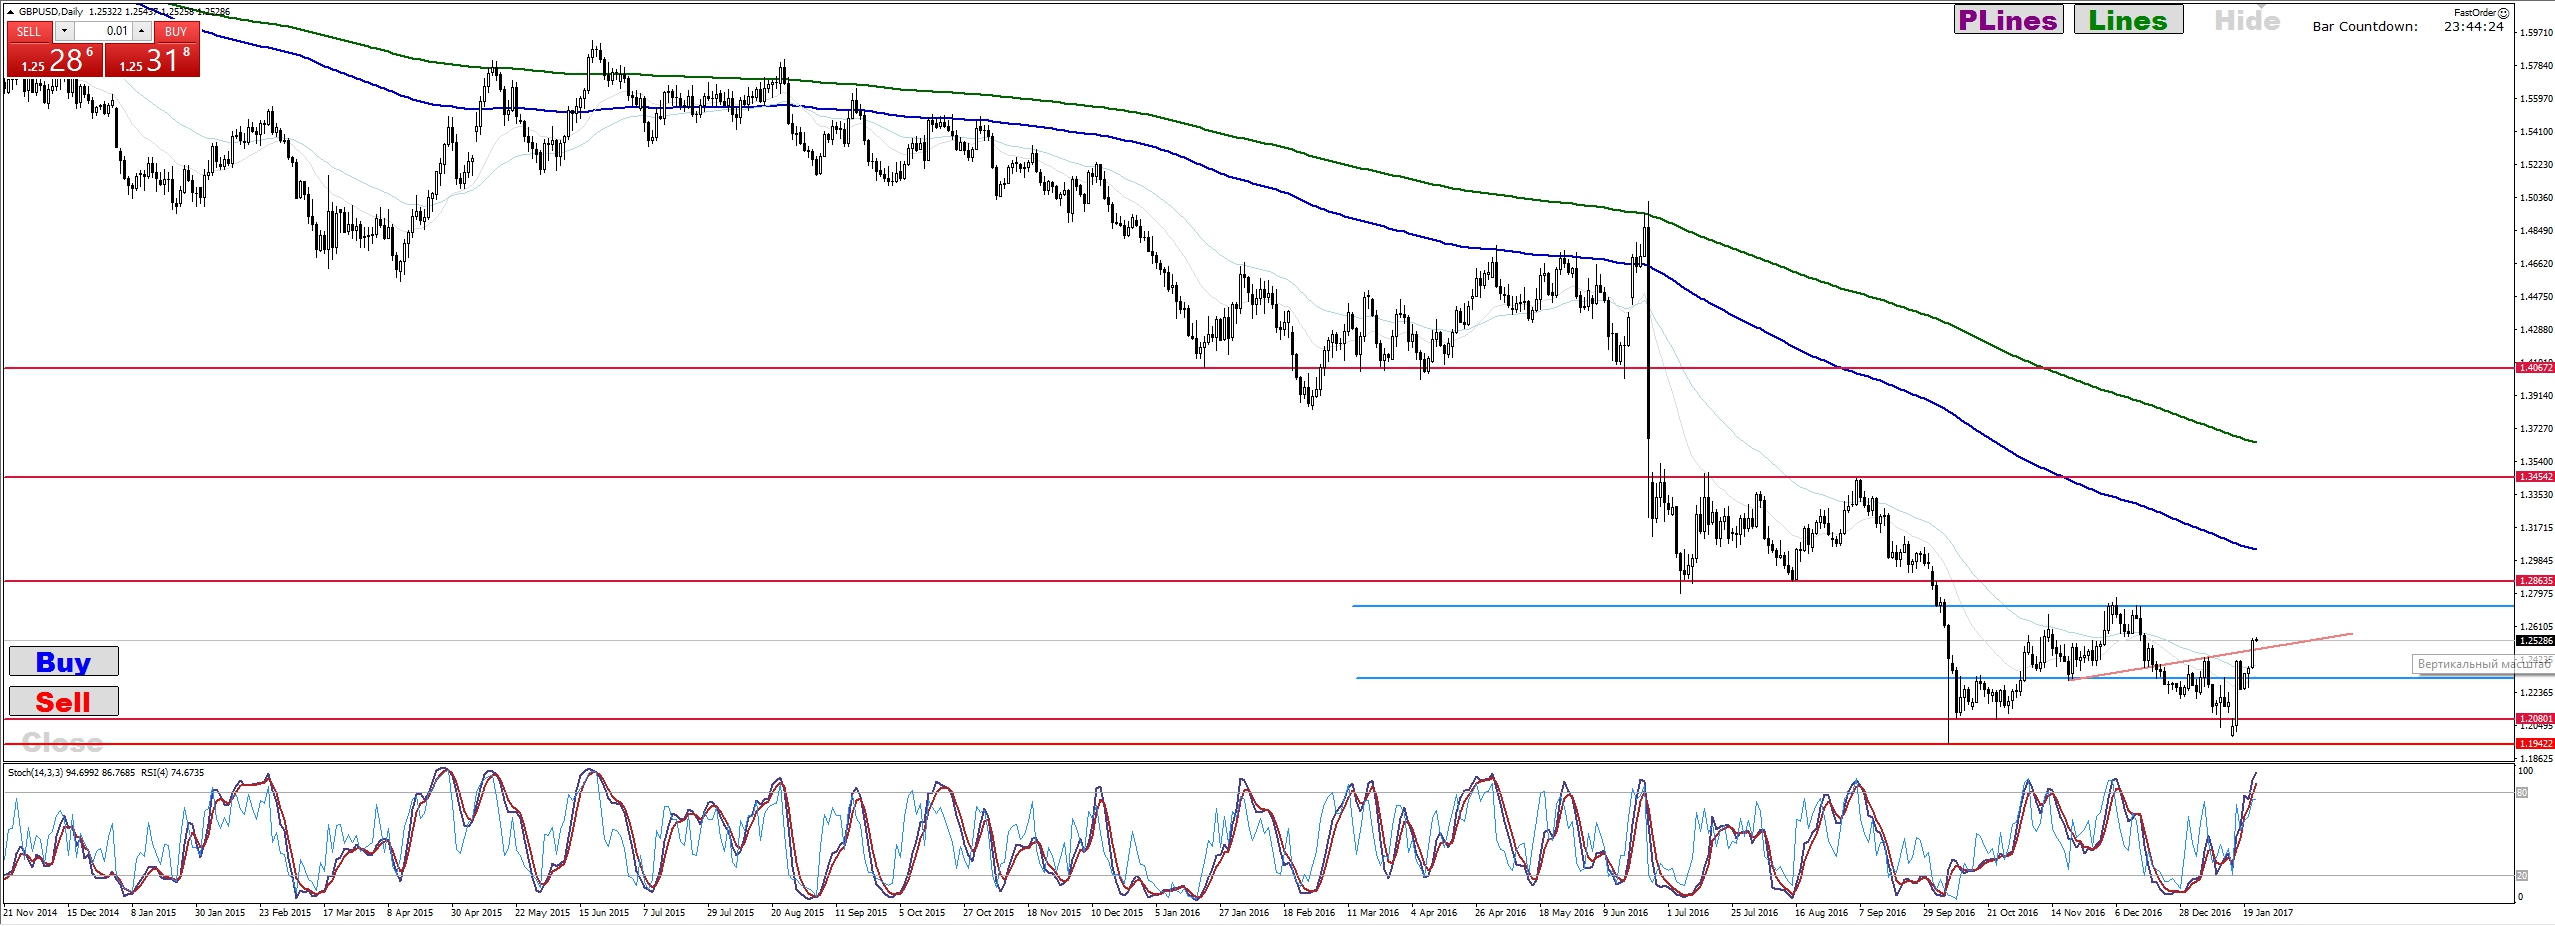Viewport: 2555px width, 926px height.
Task: Click the 1.31715 price scale value
Action: (x=2537, y=528)
